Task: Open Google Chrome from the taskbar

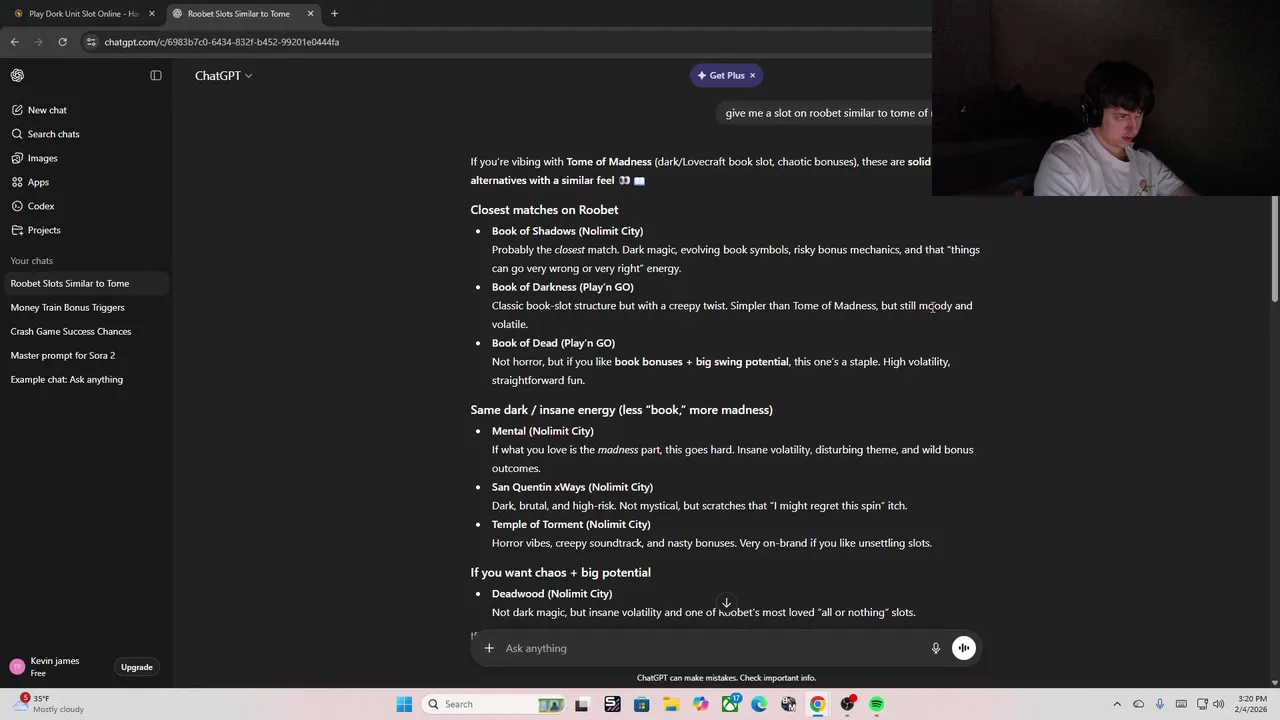Action: pos(818,704)
